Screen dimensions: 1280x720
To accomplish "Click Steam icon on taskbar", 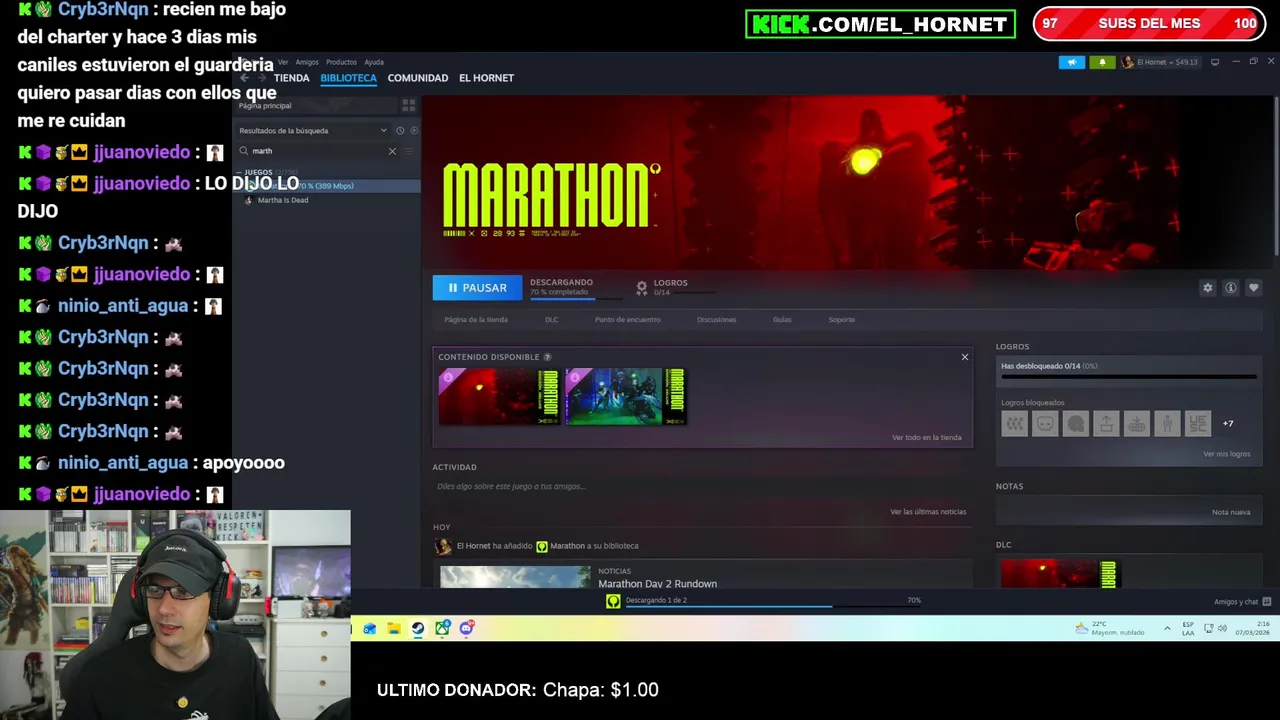I will (x=418, y=628).
